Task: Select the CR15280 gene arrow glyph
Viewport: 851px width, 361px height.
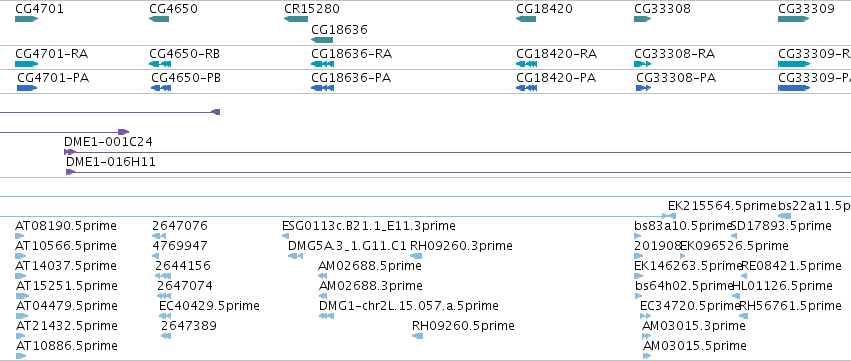Action: tap(296, 19)
